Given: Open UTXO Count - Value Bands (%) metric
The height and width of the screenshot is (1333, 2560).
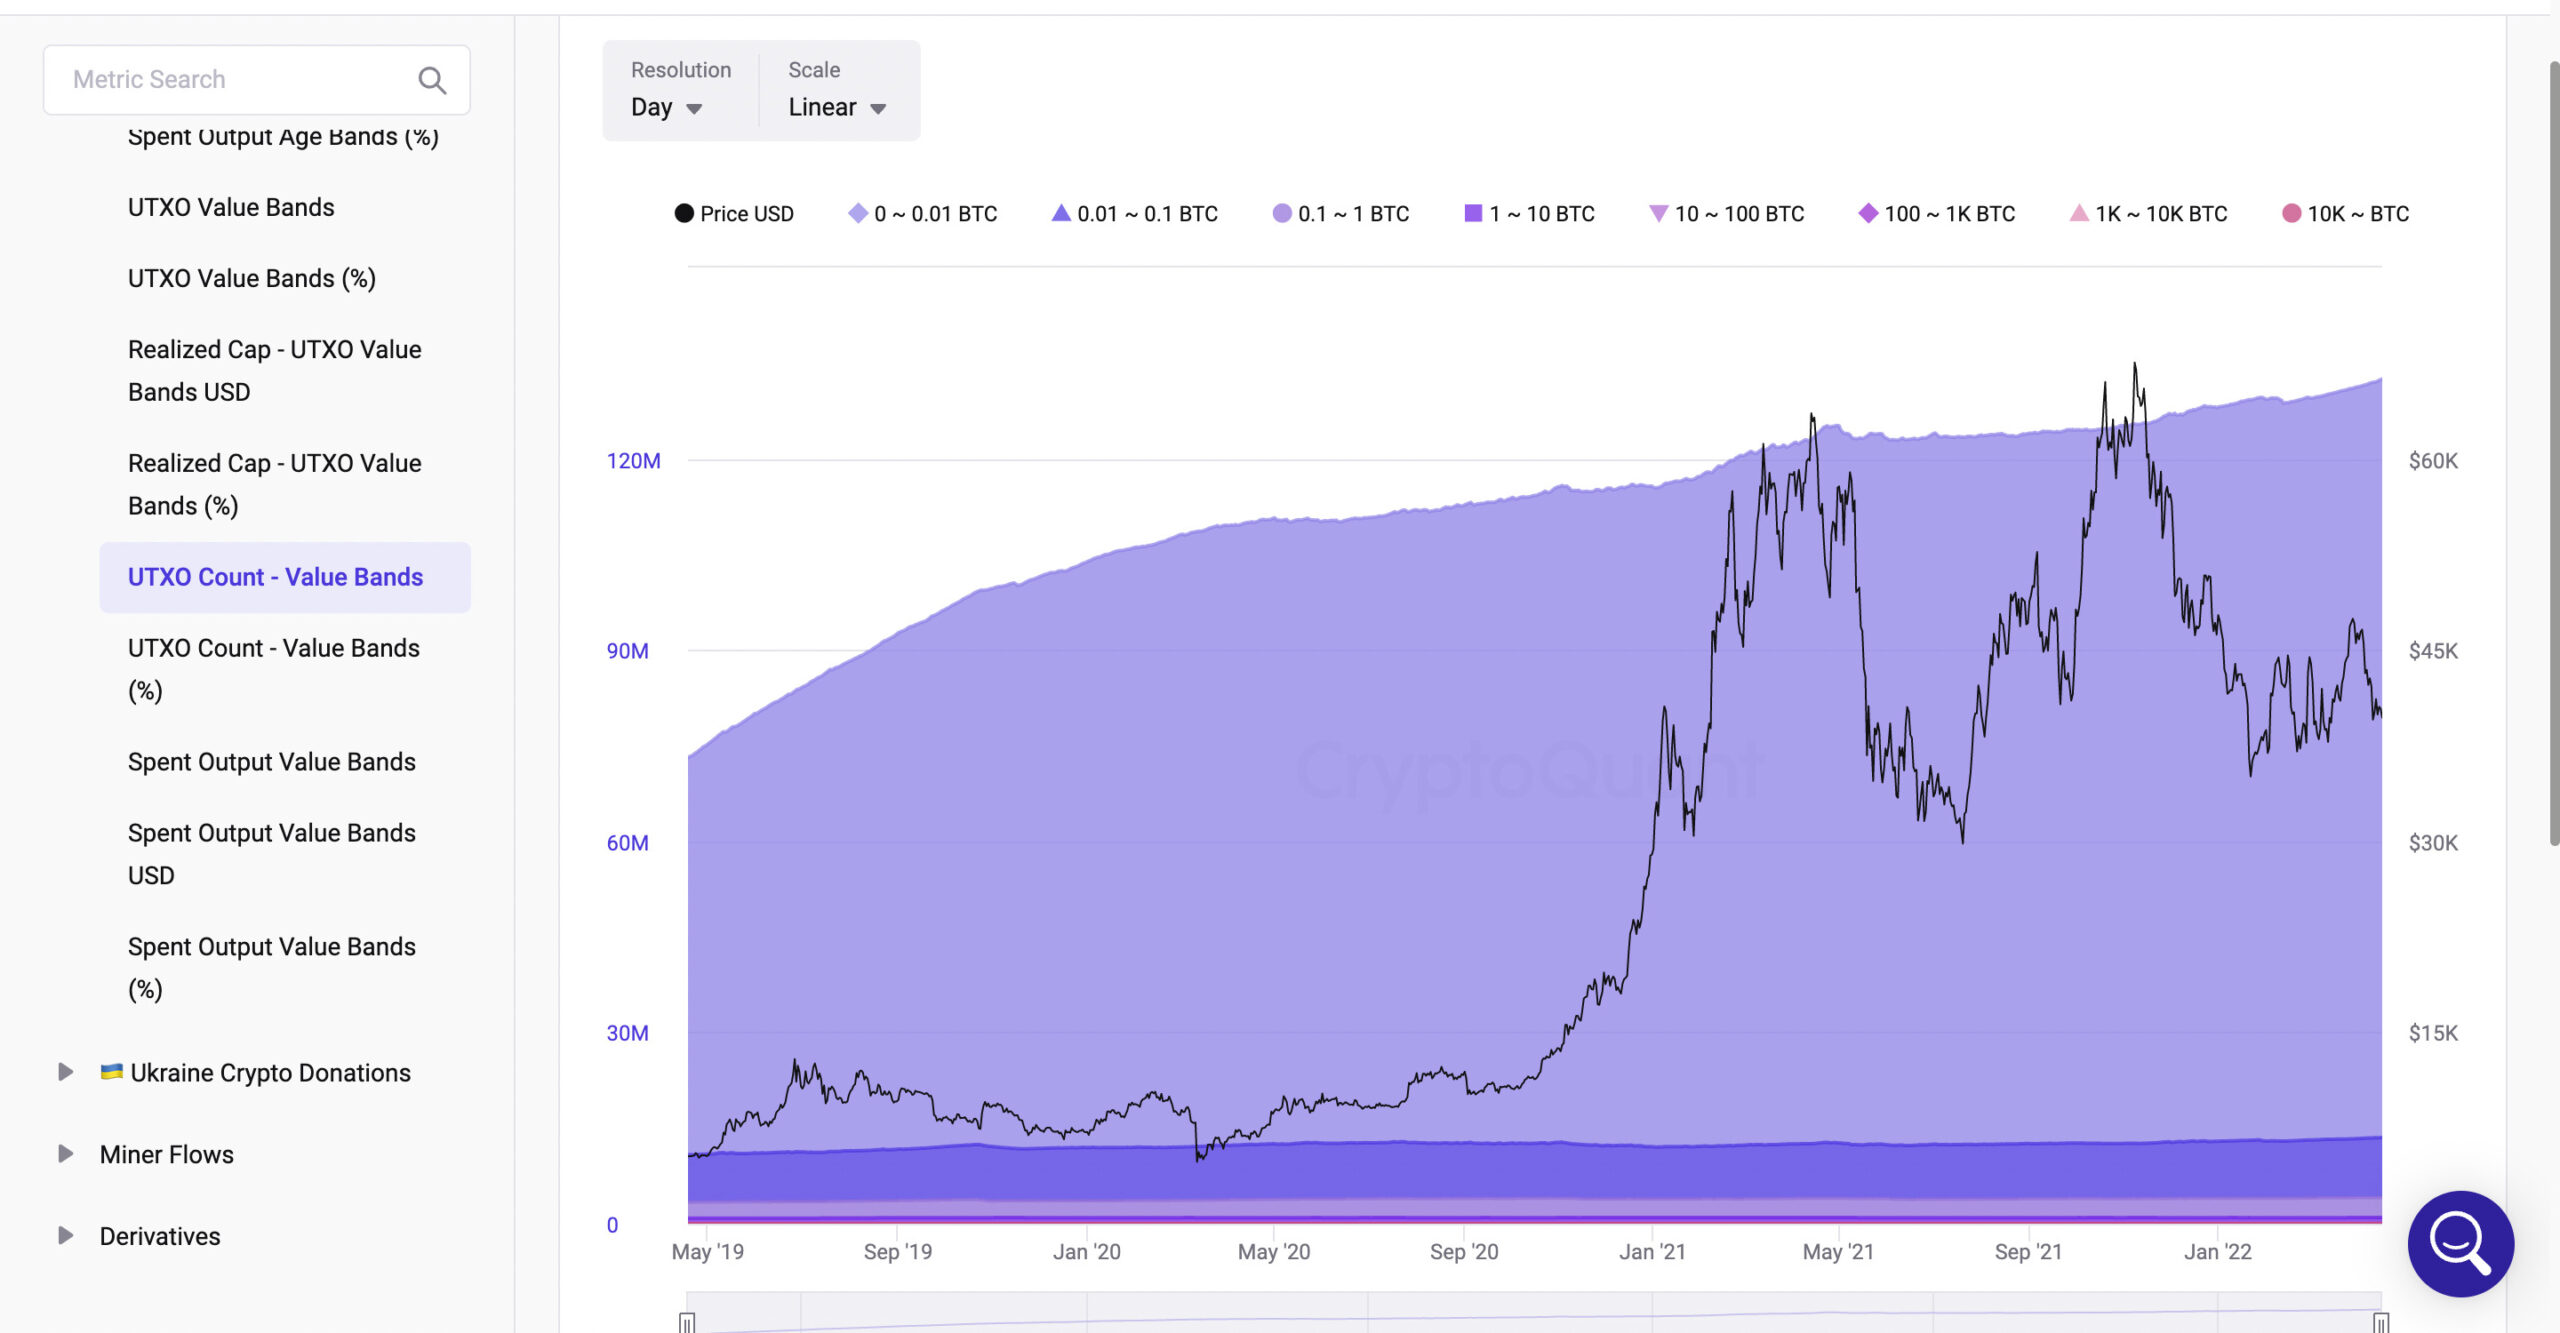Looking at the screenshot, I should pyautogui.click(x=274, y=669).
